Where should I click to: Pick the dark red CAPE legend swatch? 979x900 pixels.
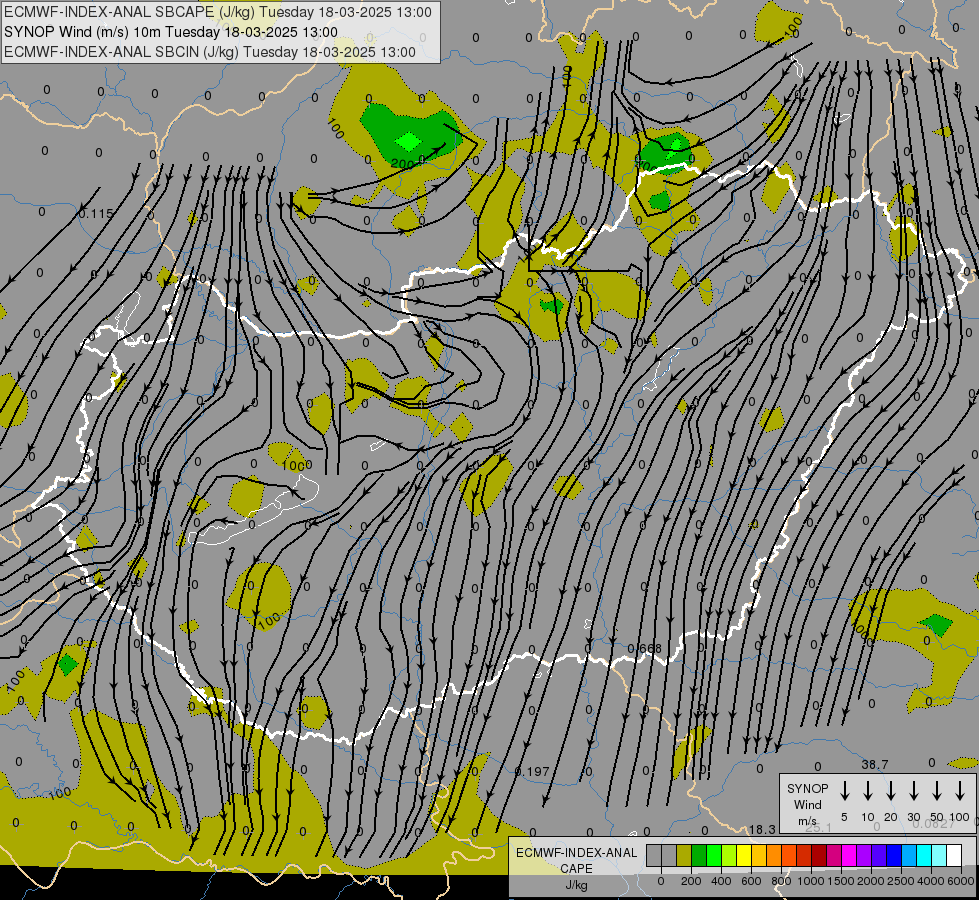tap(819, 855)
